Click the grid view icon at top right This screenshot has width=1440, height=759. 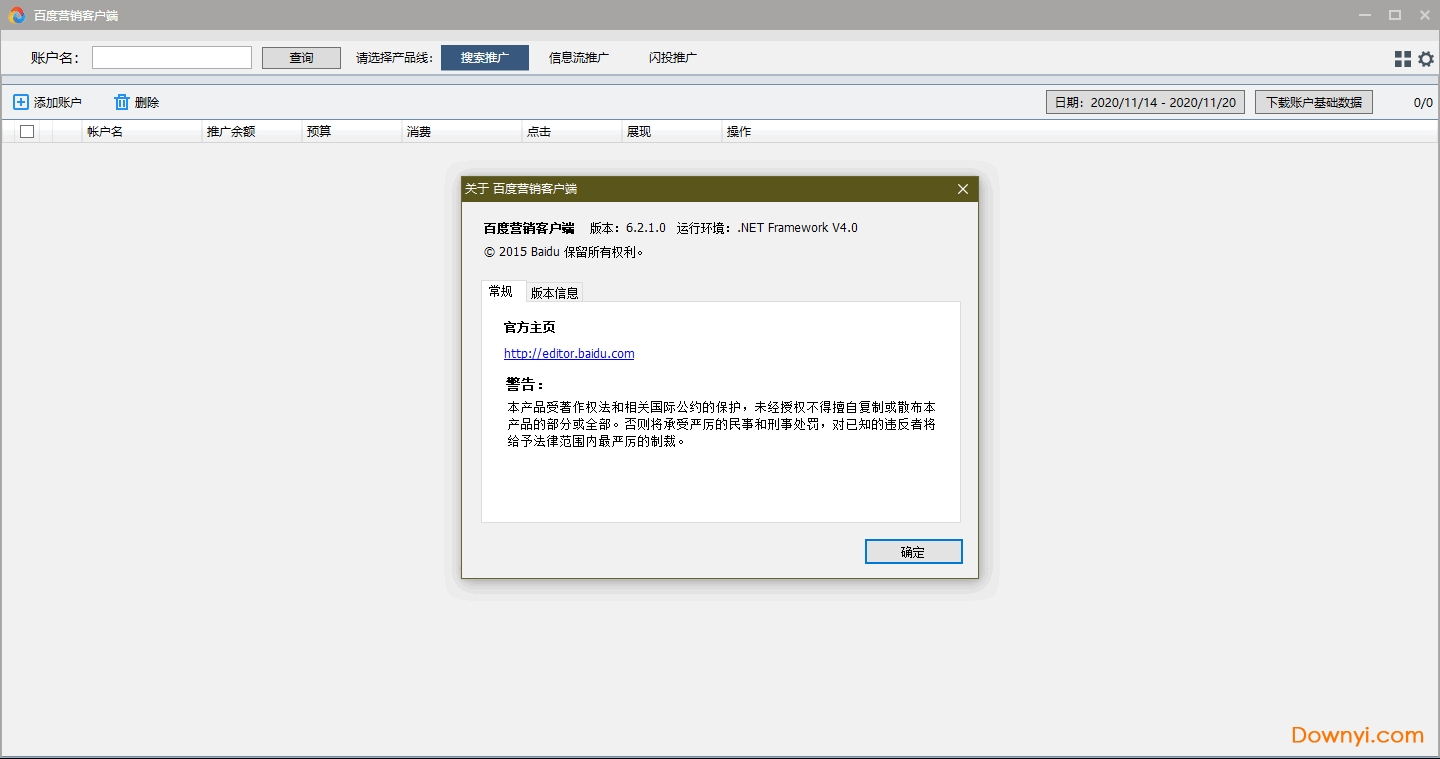[1402, 59]
